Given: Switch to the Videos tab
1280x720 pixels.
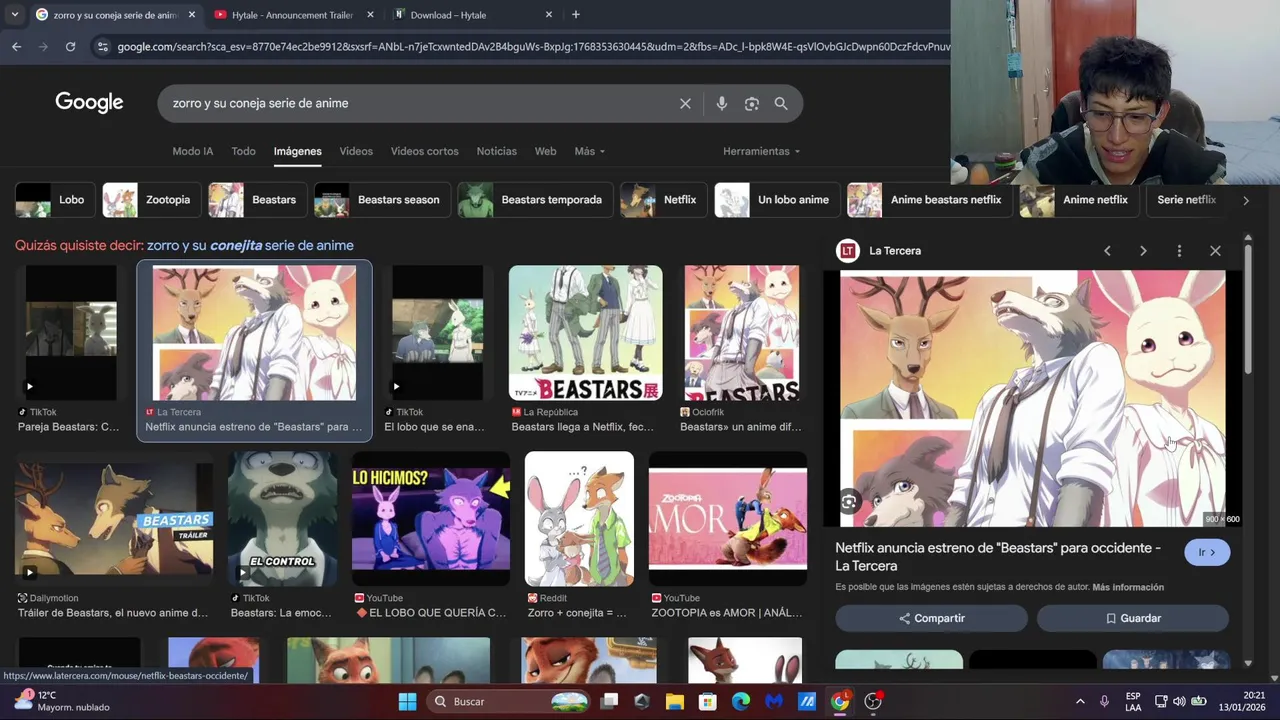Looking at the screenshot, I should pos(356,151).
